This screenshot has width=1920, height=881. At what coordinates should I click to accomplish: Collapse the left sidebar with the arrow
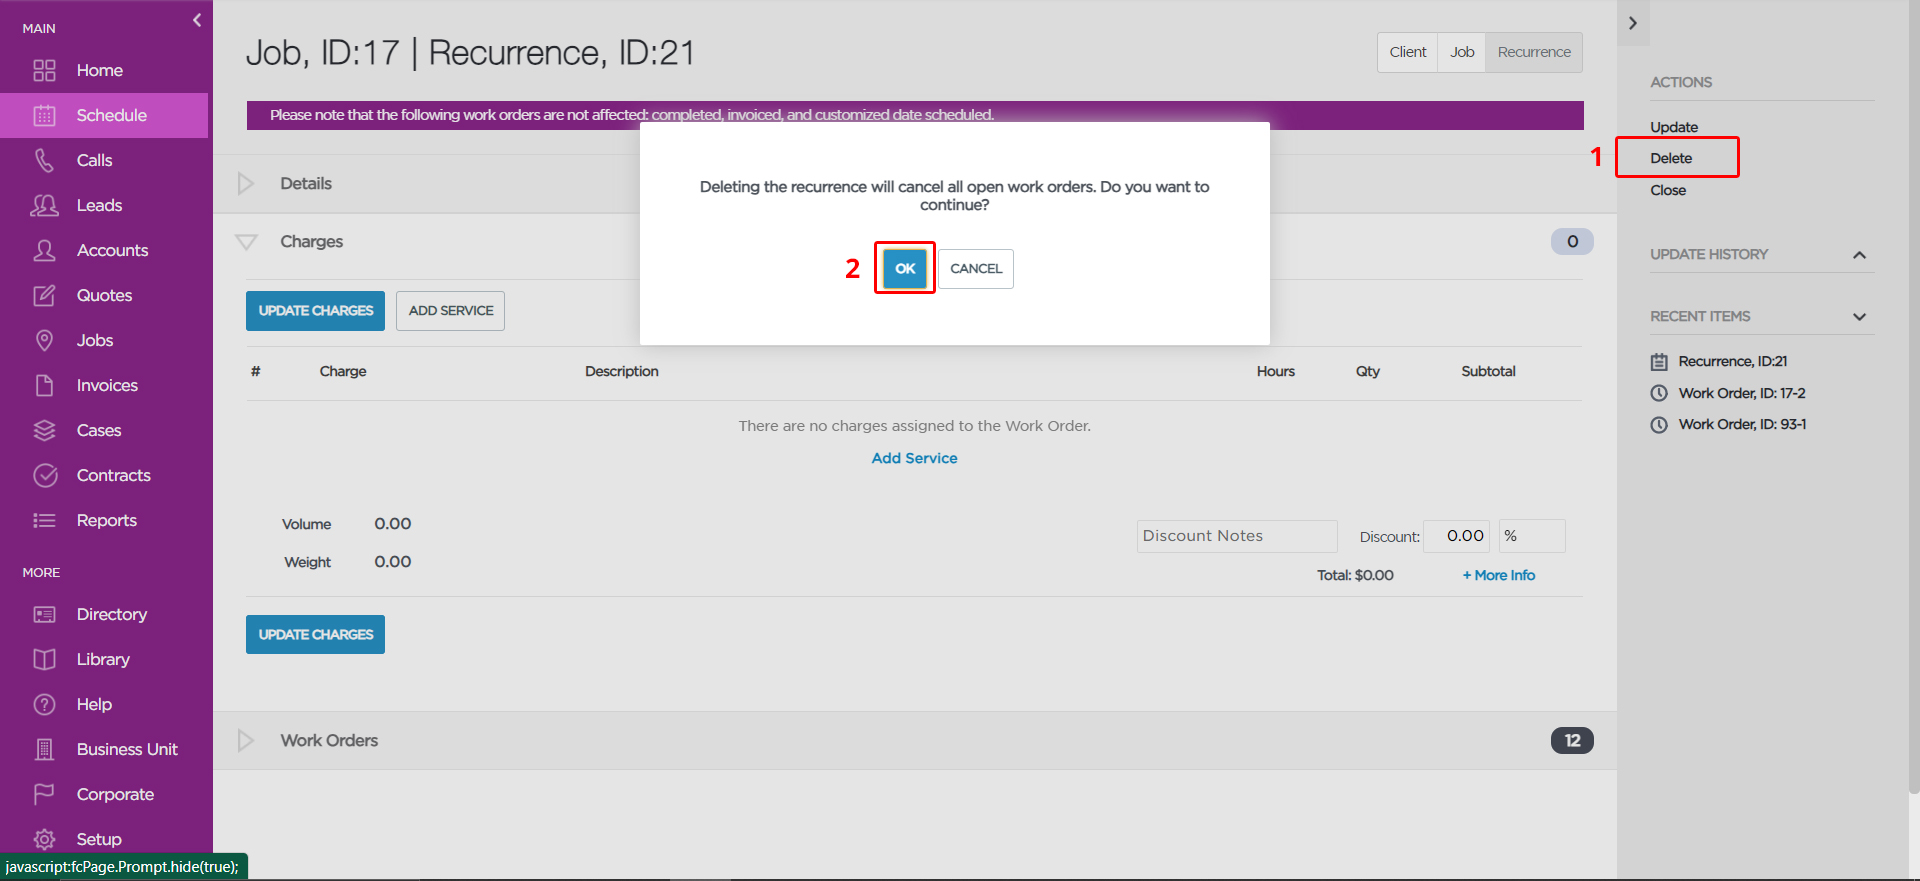coord(197,20)
